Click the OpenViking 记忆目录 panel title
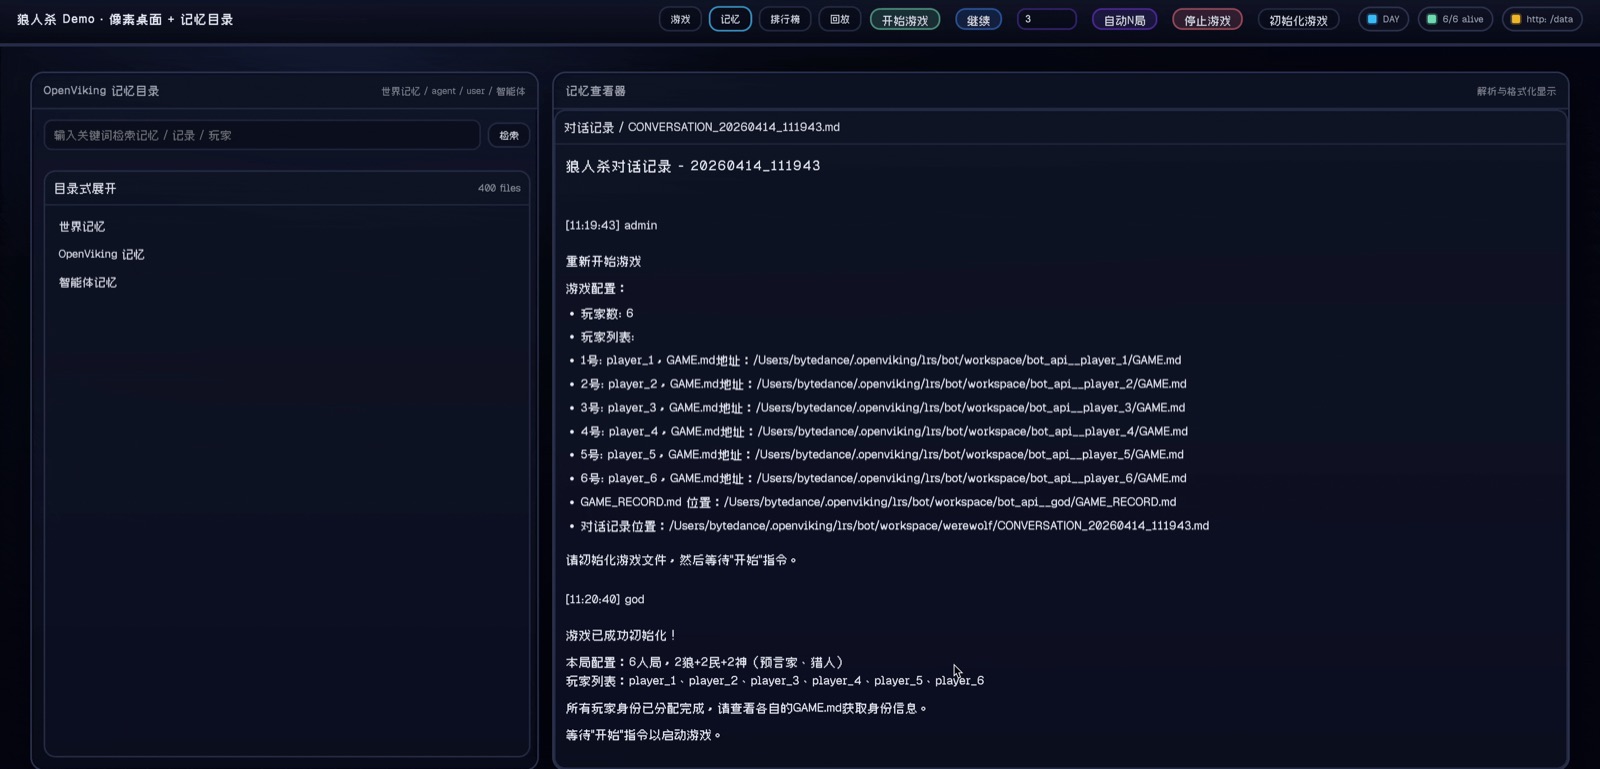1600x769 pixels. pos(101,91)
